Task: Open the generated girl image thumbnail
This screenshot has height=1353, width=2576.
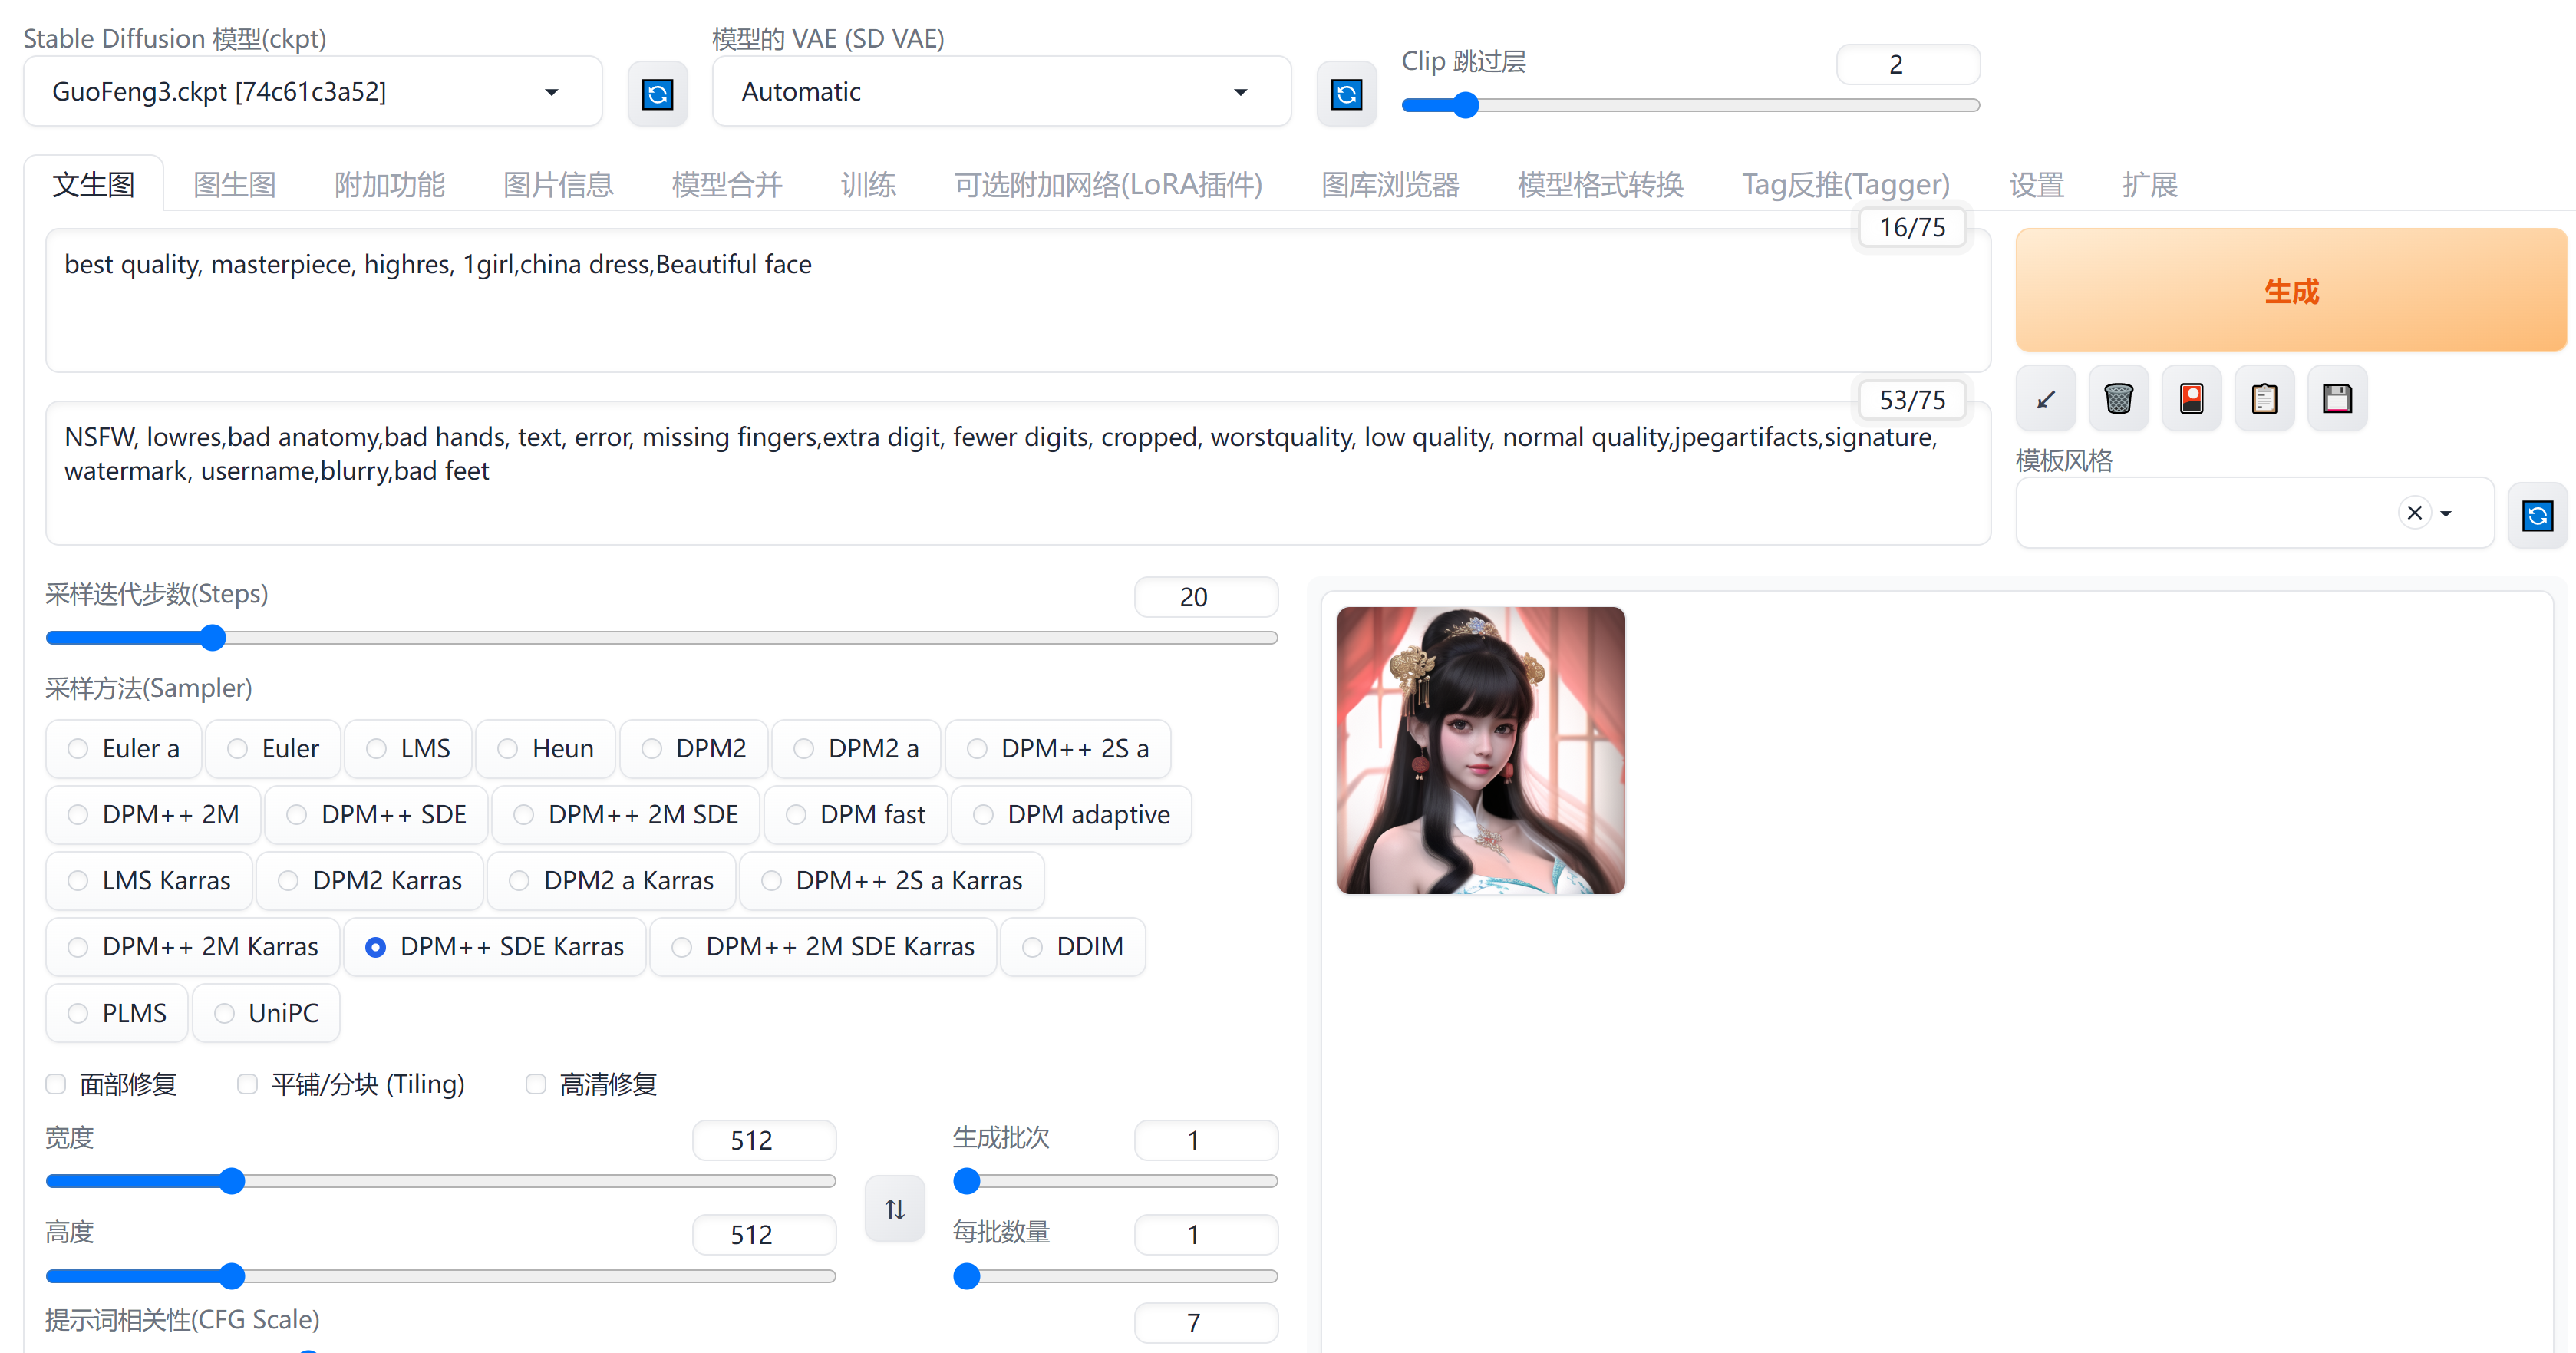Action: (1480, 750)
